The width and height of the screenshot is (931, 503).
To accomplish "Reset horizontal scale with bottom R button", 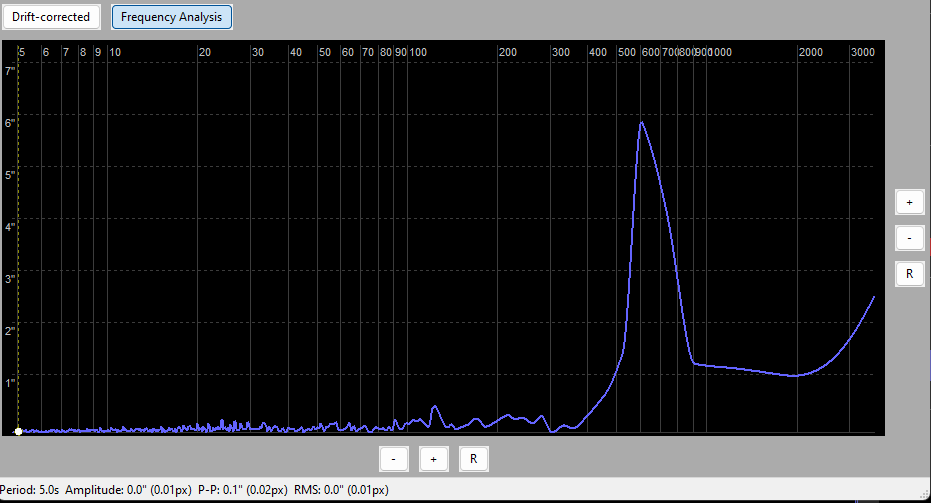I will (473, 459).
